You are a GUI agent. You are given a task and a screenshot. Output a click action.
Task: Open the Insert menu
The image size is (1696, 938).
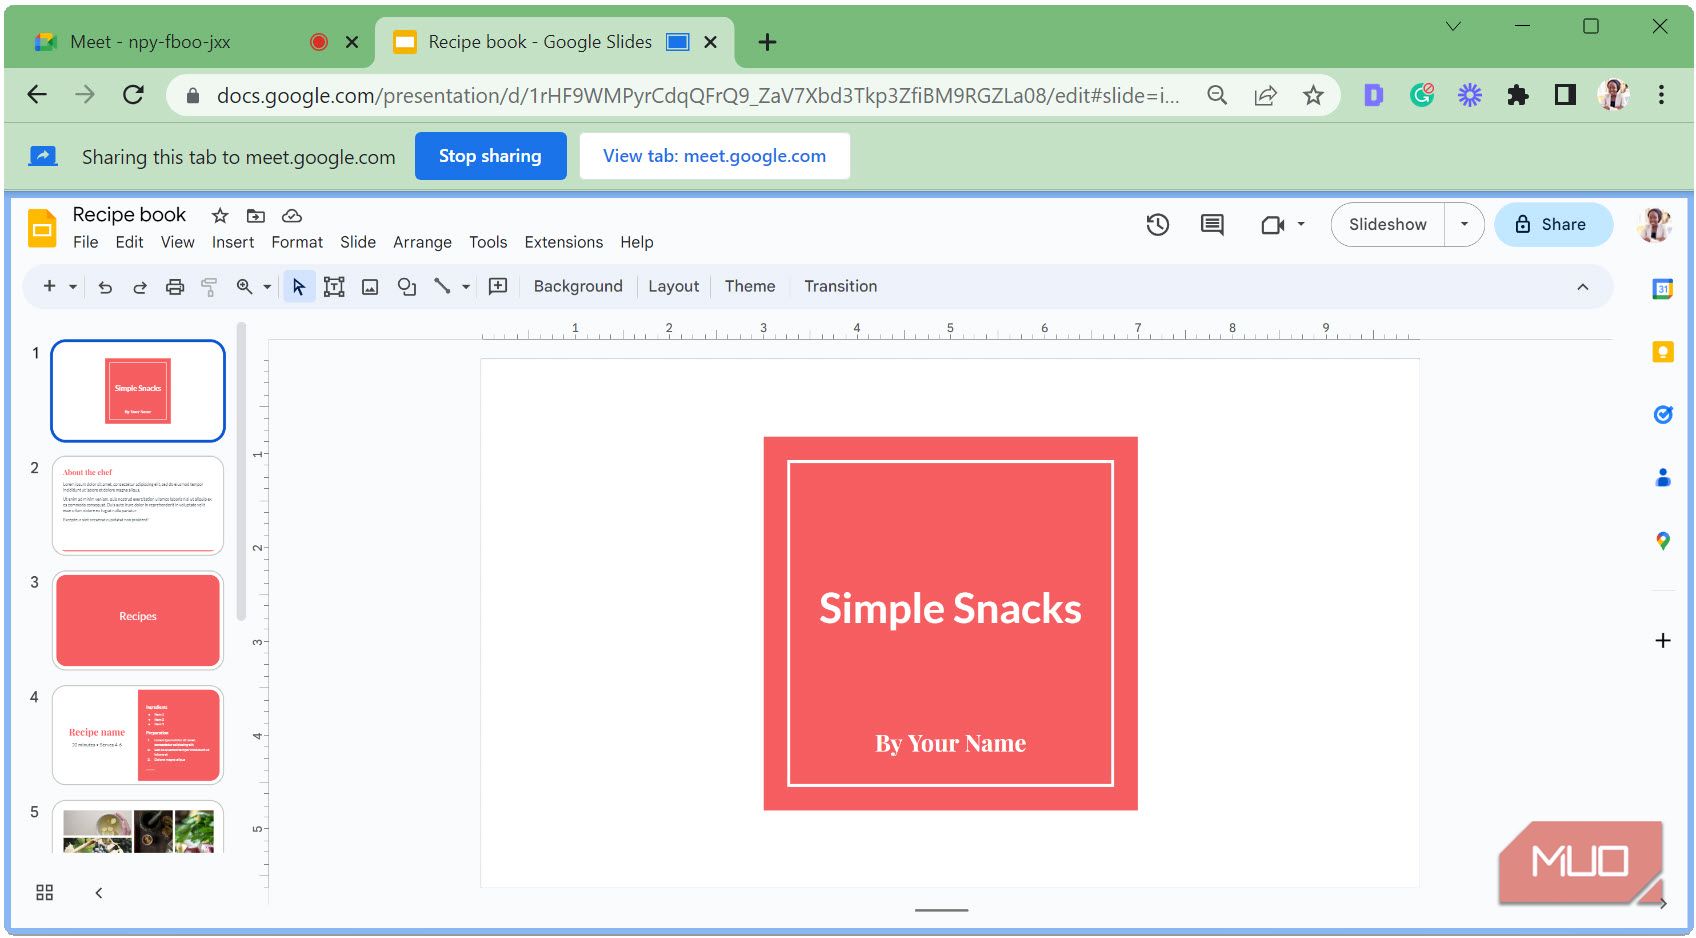pos(233,242)
